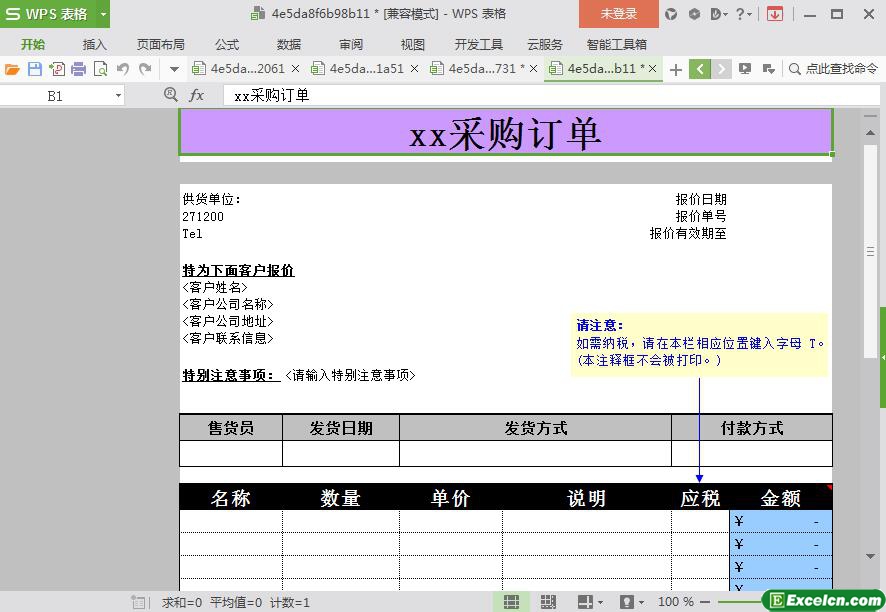Open the Name Box dropdown showing B1

click(x=118, y=96)
